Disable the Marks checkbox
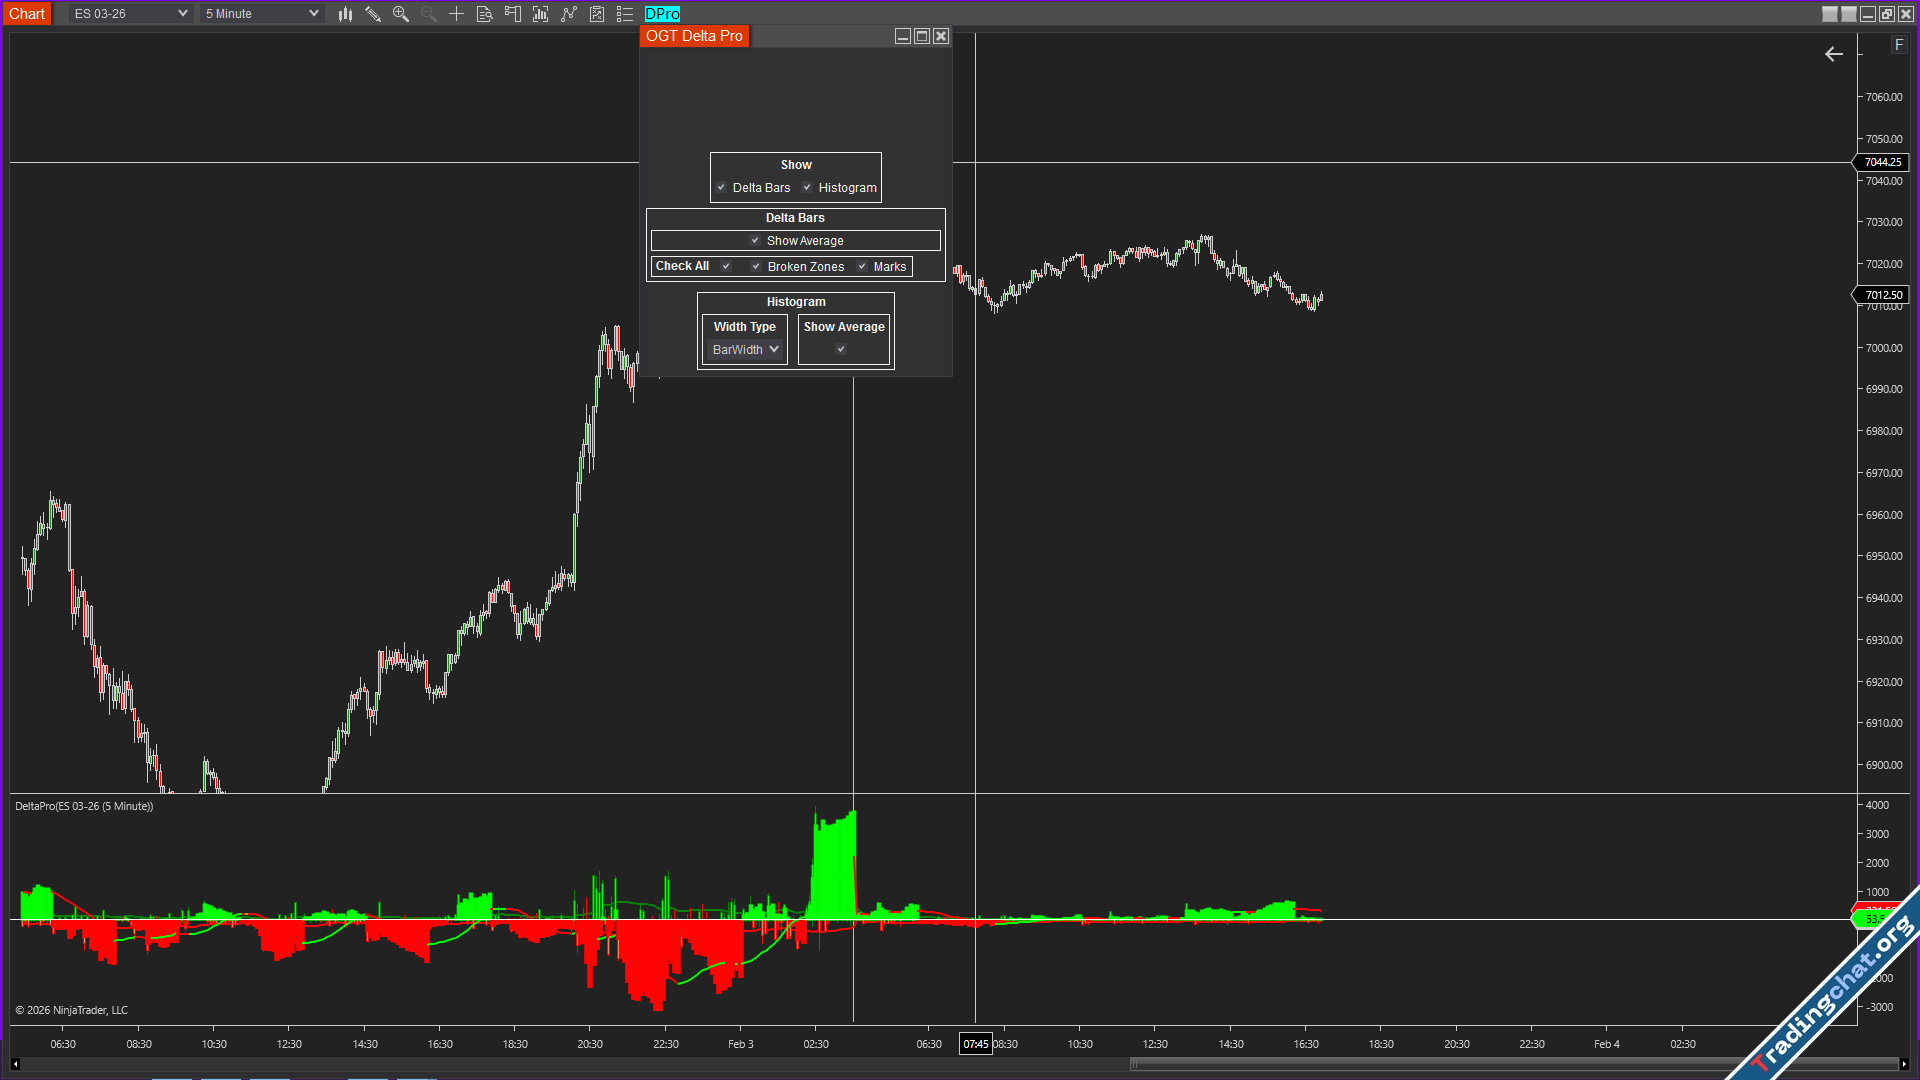Image resolution: width=1920 pixels, height=1080 pixels. pos(862,267)
